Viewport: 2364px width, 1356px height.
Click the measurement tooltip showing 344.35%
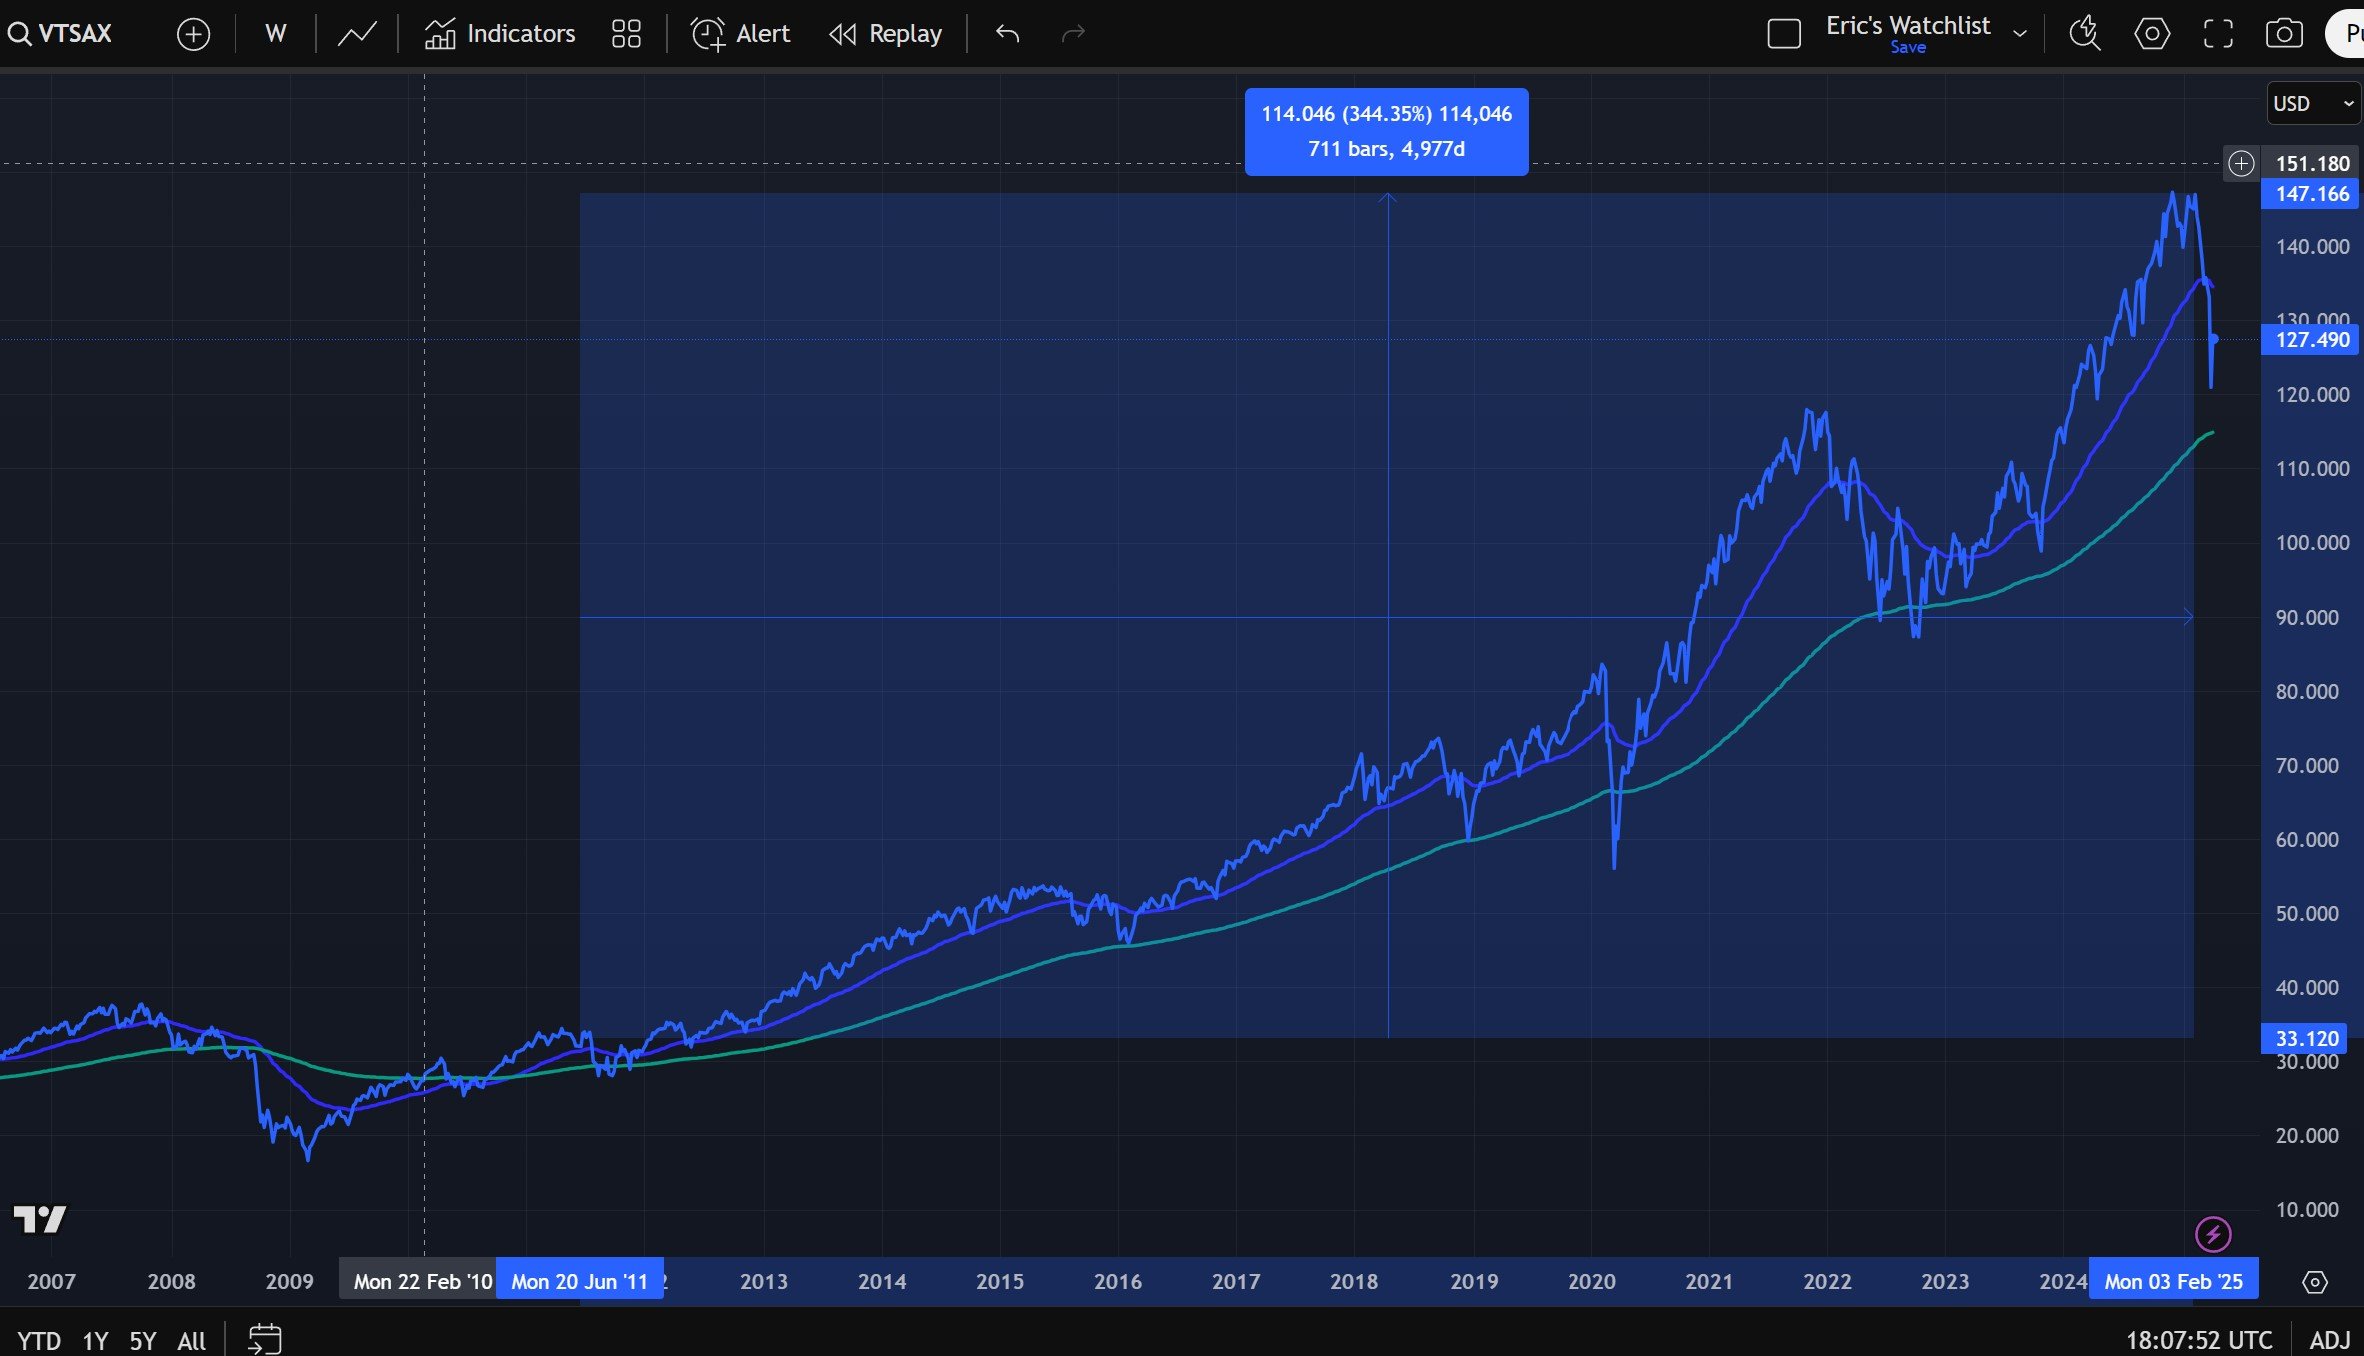coord(1386,132)
